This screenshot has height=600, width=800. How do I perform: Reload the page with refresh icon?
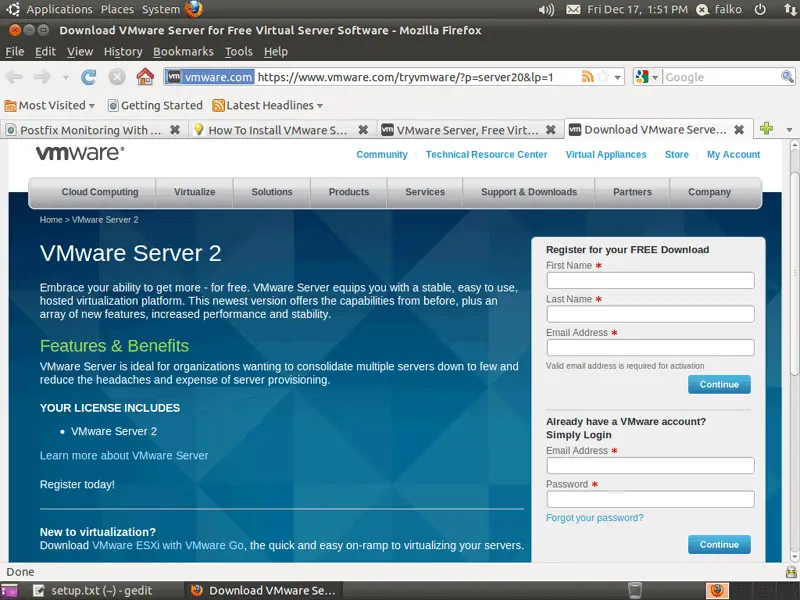point(89,77)
